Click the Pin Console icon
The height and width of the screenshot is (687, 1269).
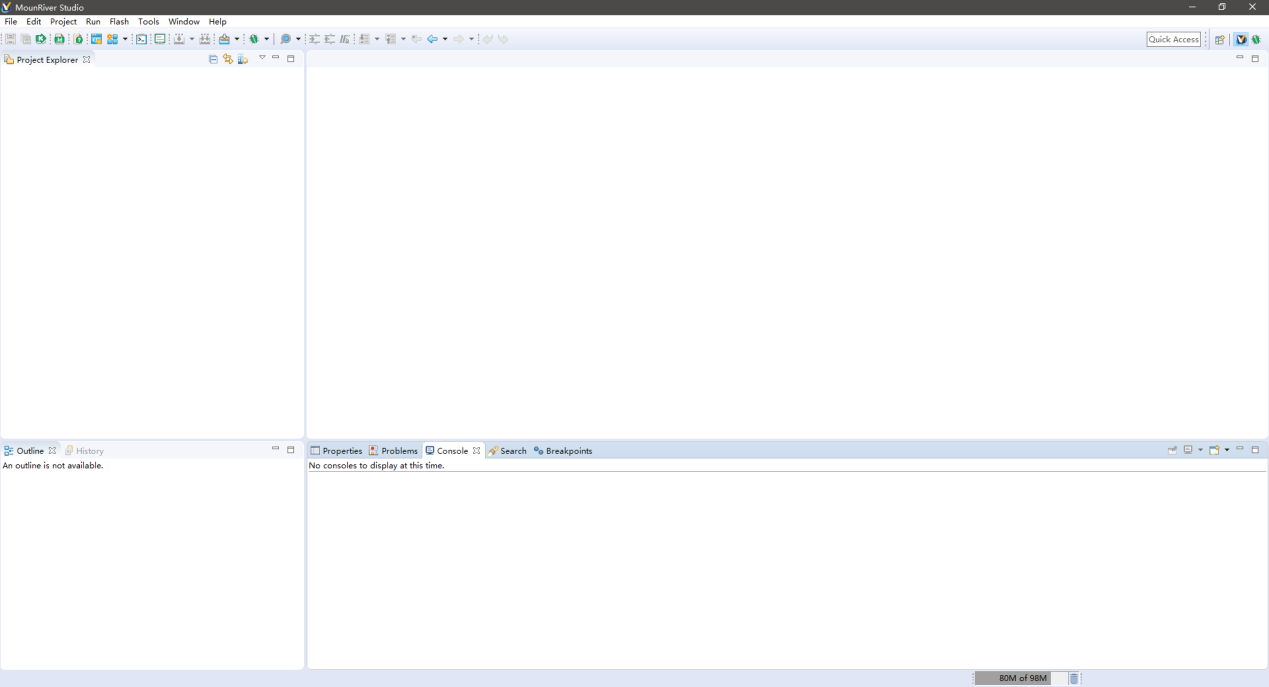(1173, 450)
